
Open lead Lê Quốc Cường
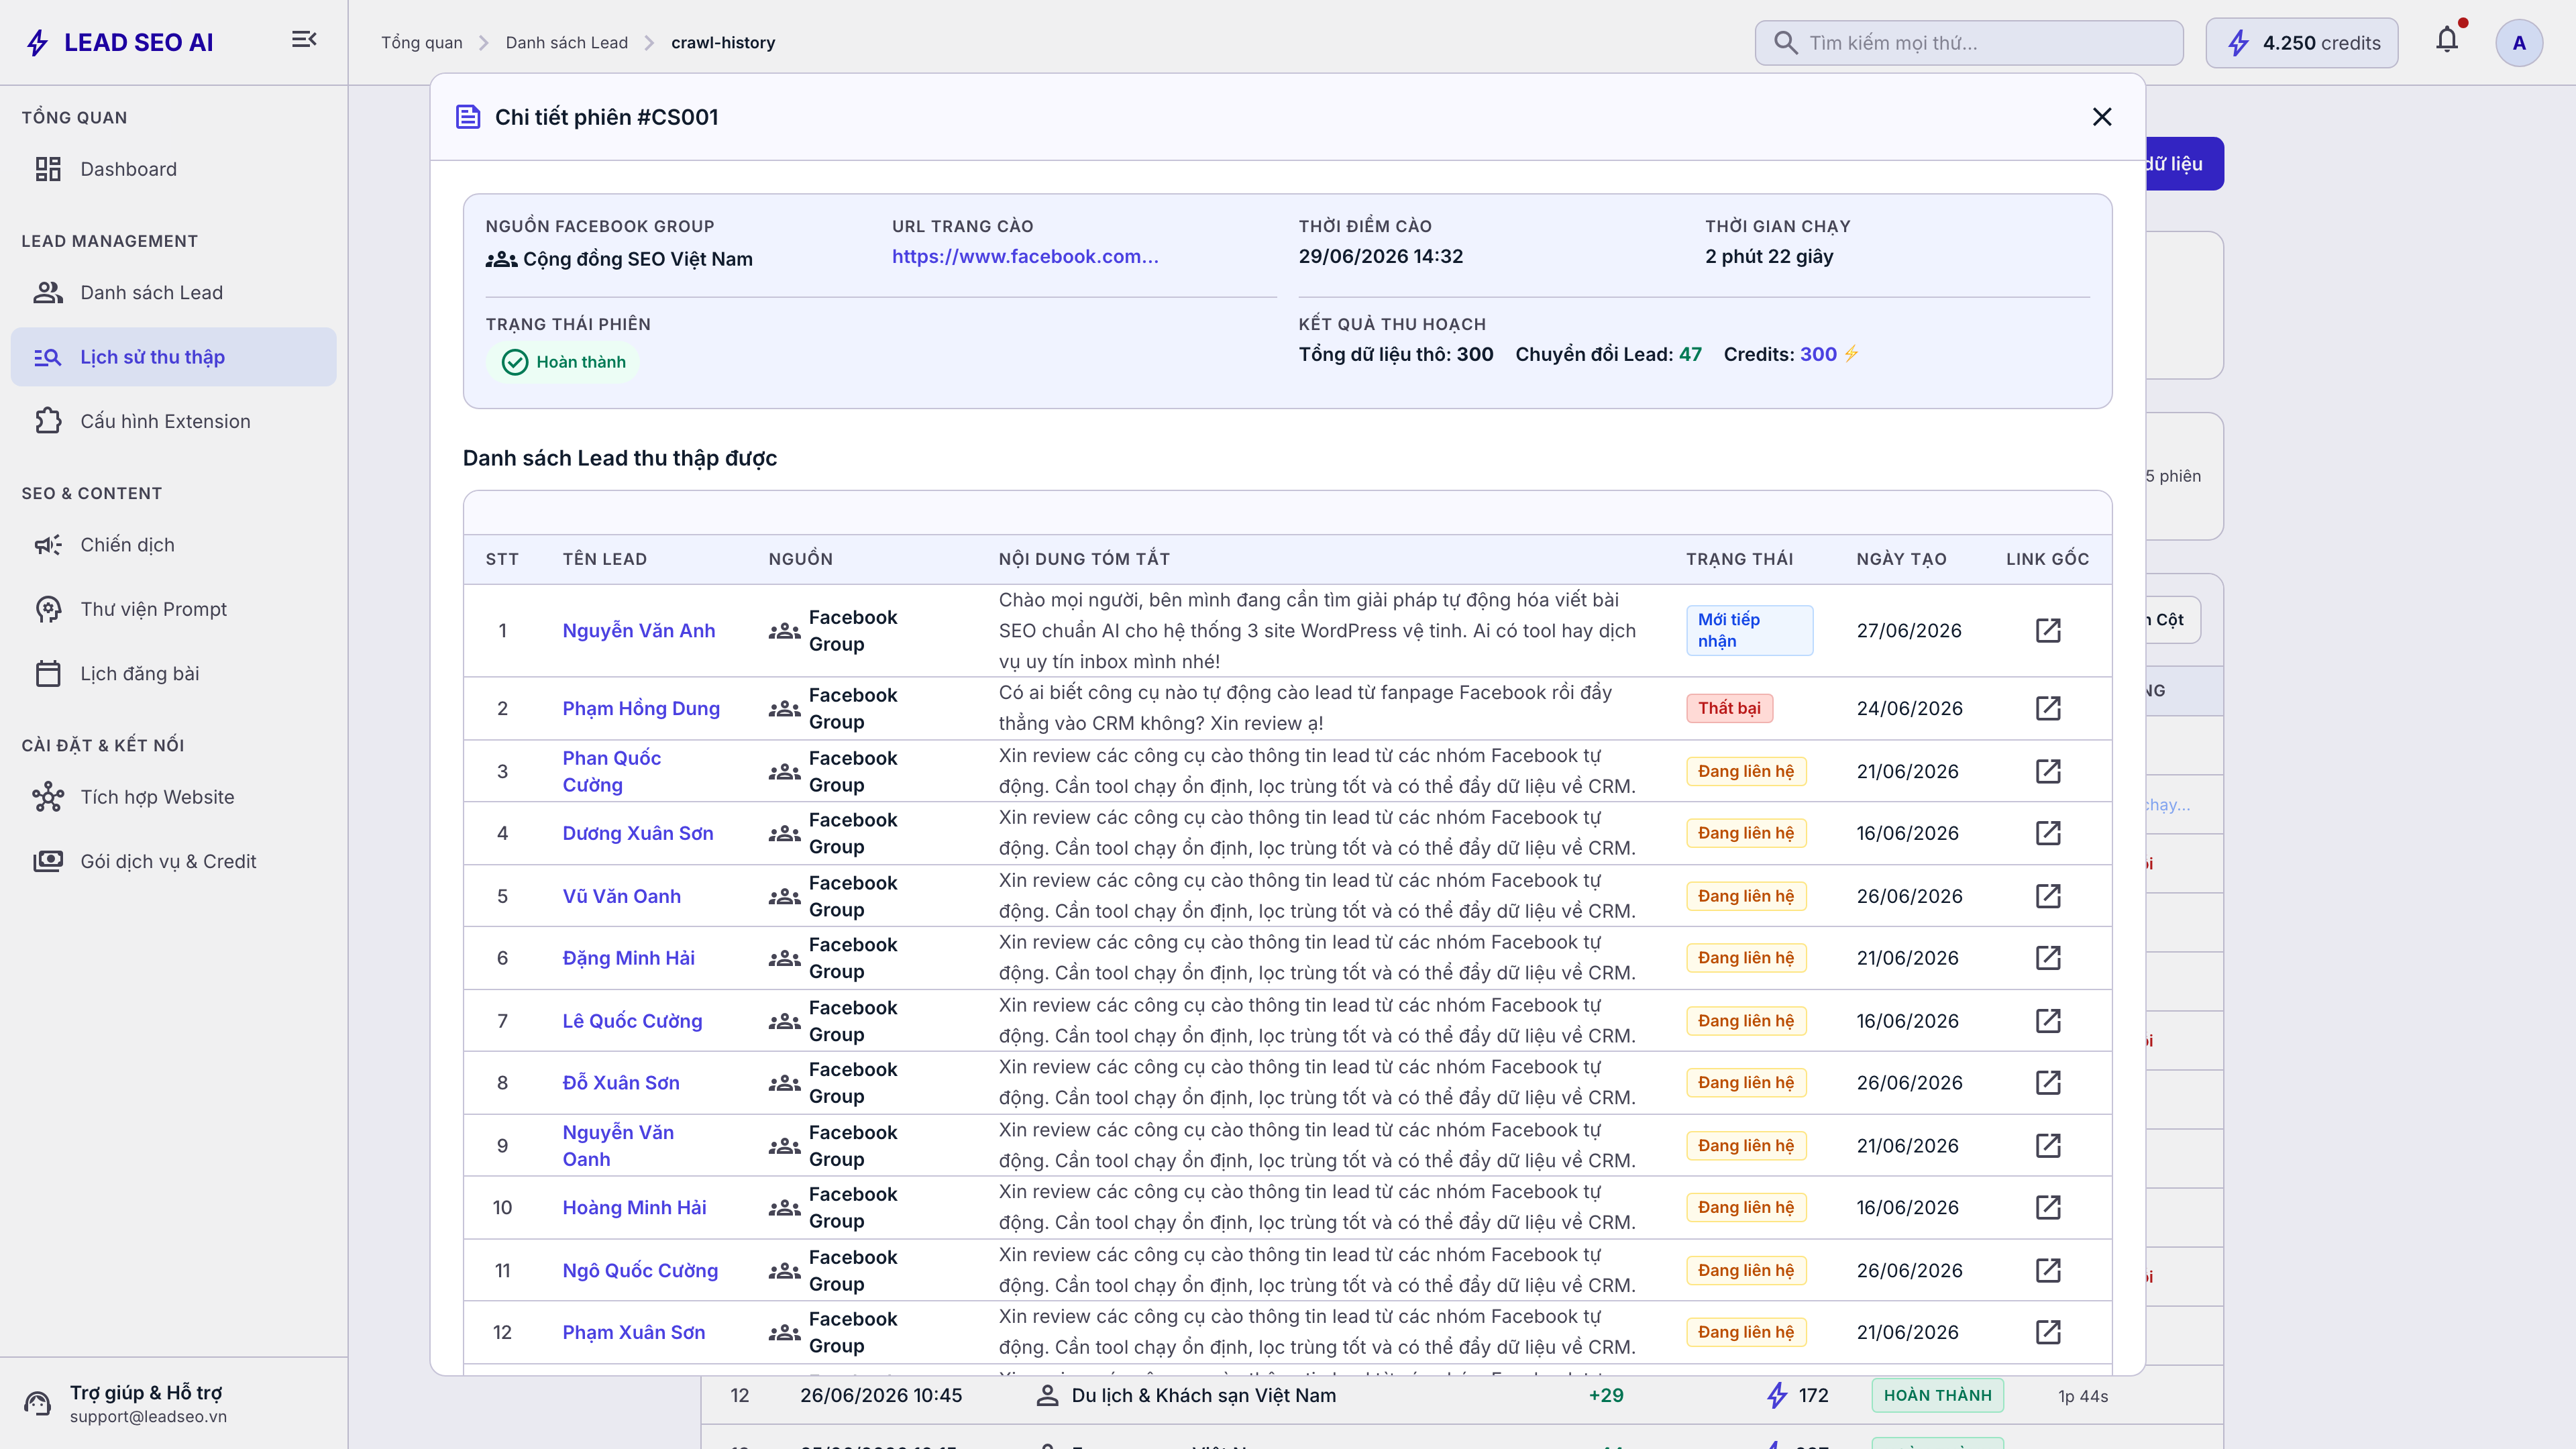[x=632, y=1022]
